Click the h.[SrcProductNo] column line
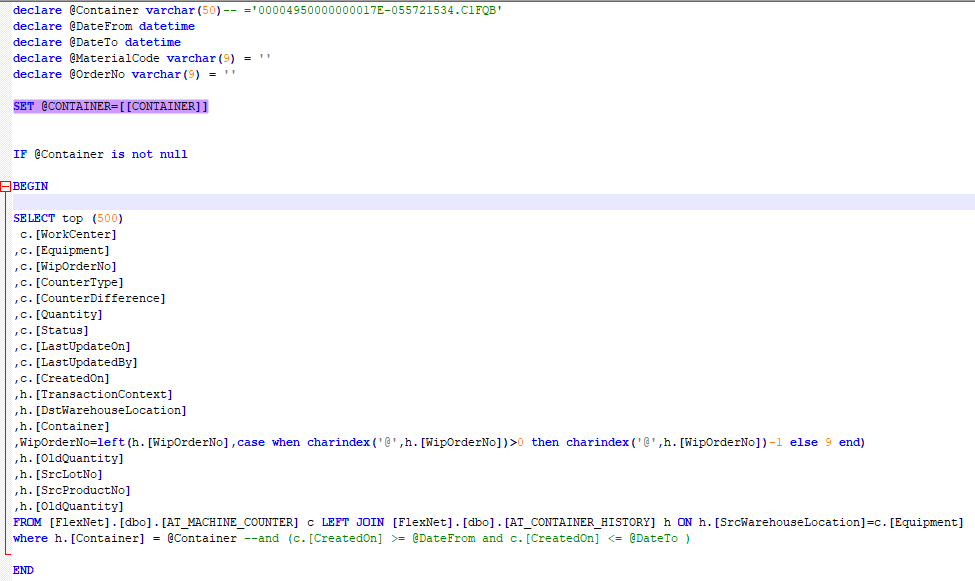This screenshot has height=581, width=975. [x=72, y=490]
